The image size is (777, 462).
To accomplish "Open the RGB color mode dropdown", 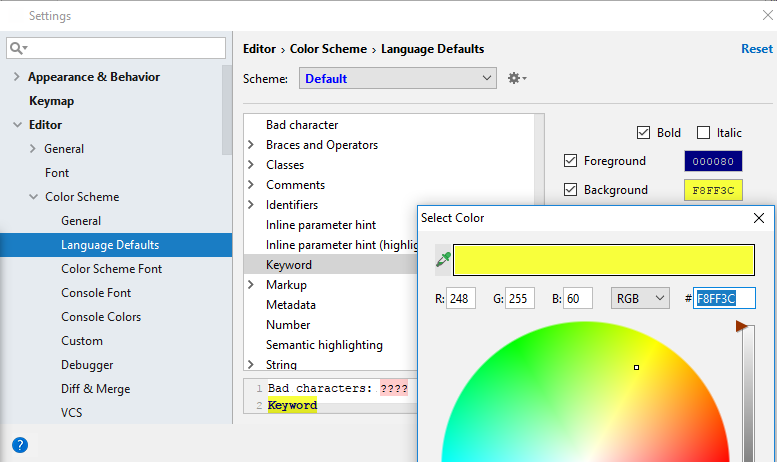I will click(x=640, y=298).
